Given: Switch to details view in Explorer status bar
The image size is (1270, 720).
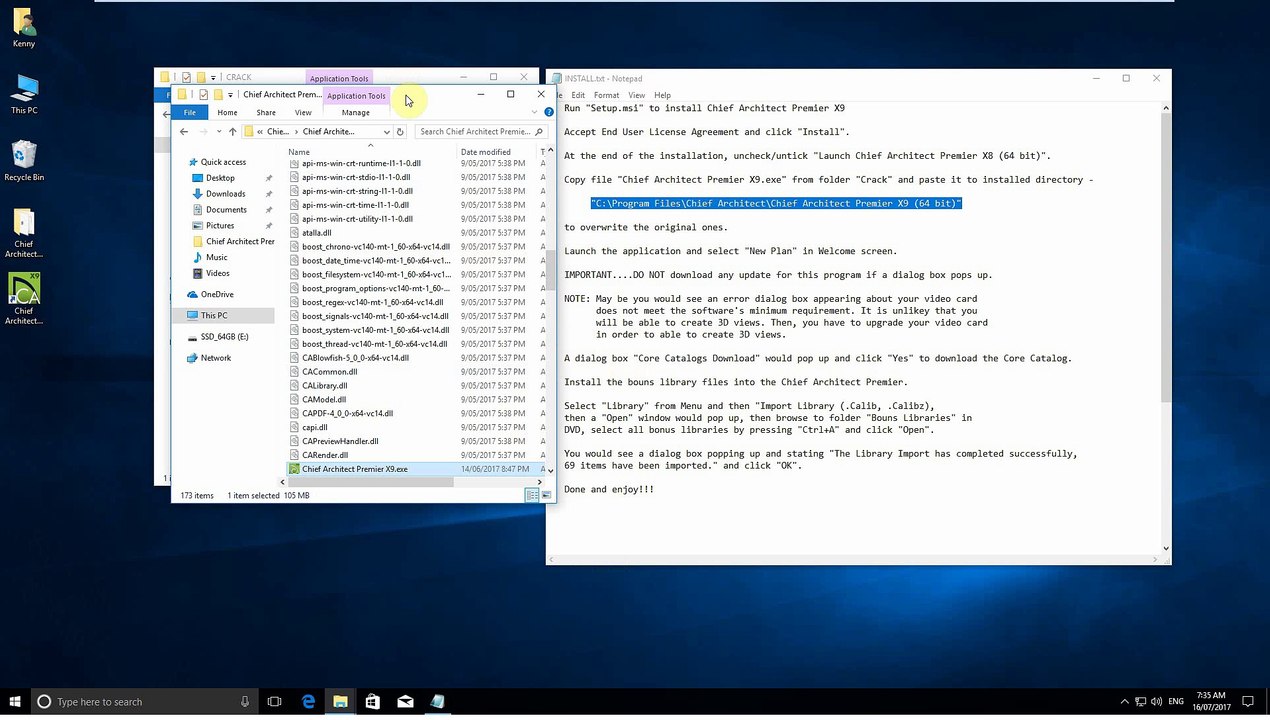Looking at the screenshot, I should point(532,495).
